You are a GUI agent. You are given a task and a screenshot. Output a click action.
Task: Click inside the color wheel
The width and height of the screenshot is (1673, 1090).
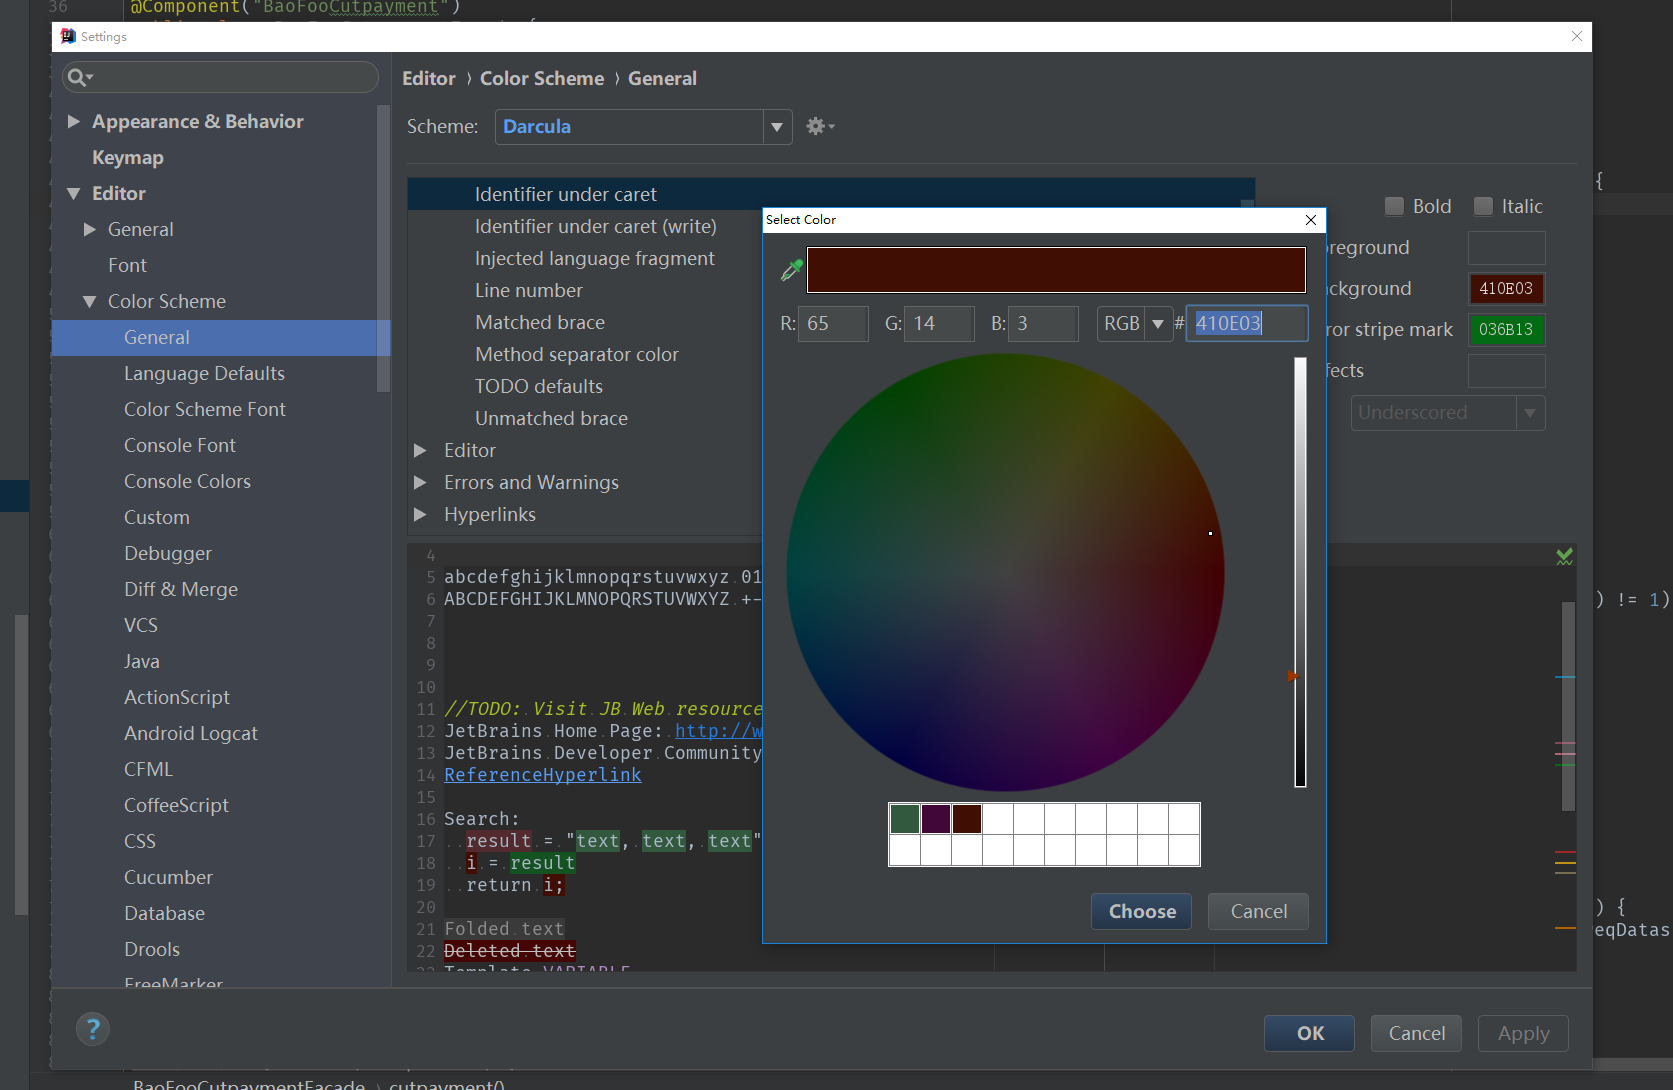click(1005, 572)
